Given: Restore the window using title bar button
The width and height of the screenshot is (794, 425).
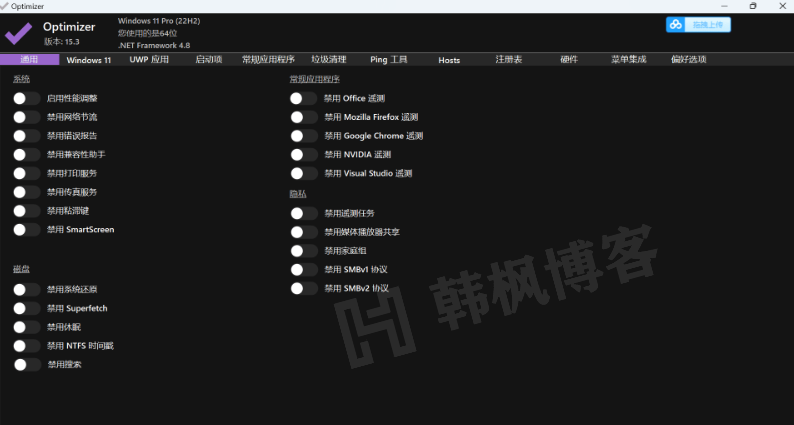Looking at the screenshot, I should [753, 6].
